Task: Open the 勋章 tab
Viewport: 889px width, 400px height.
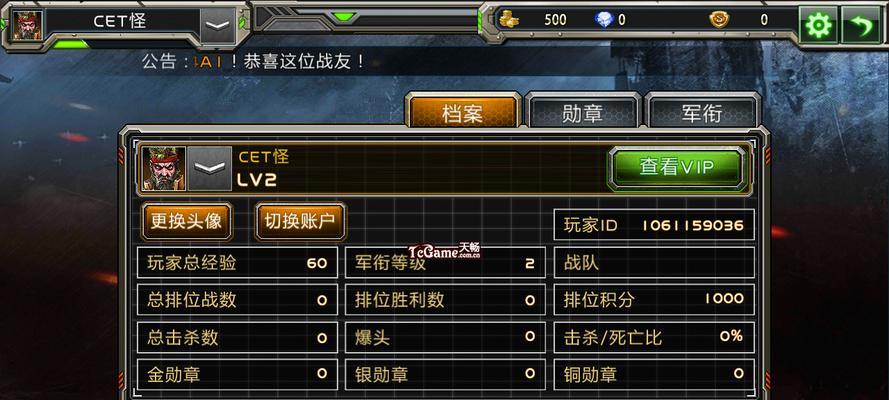Action: coord(582,112)
